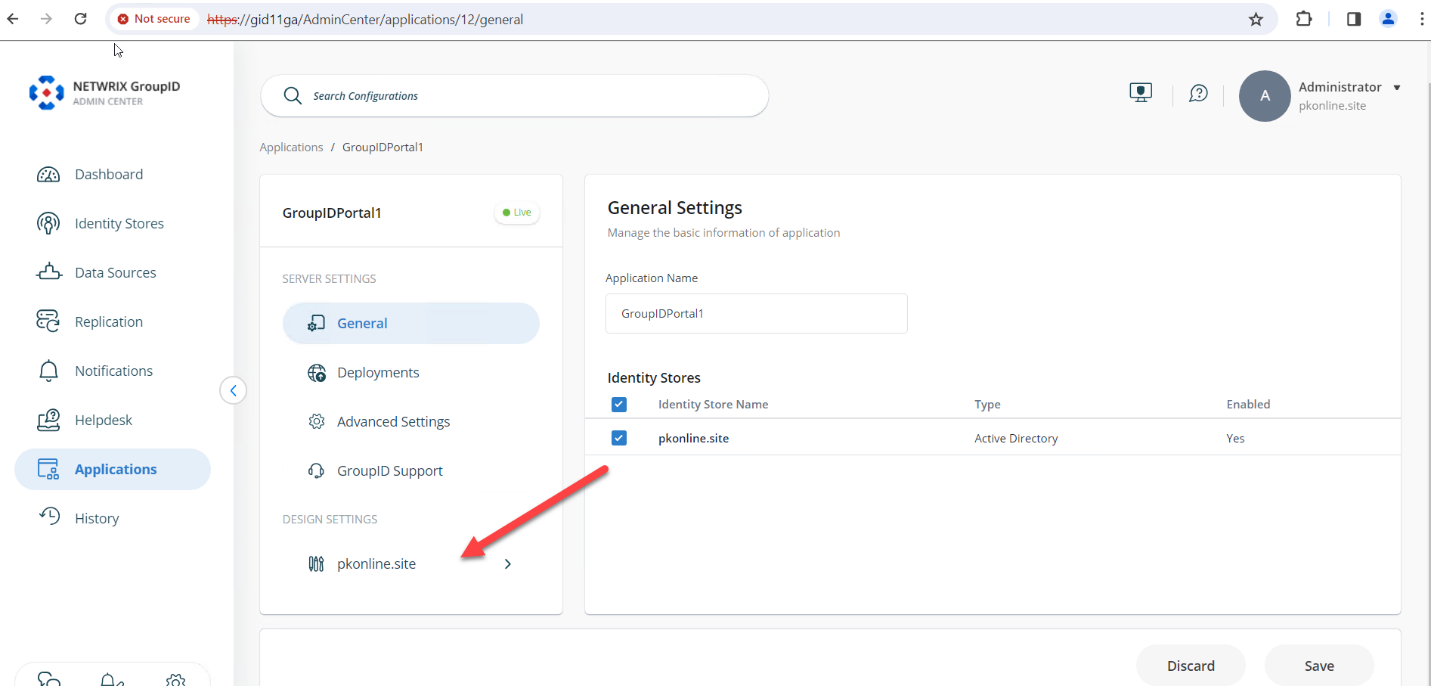Toggle the select-all checkbox in Identity Stores header
Viewport: 1431px width, 686px height.
(x=619, y=404)
